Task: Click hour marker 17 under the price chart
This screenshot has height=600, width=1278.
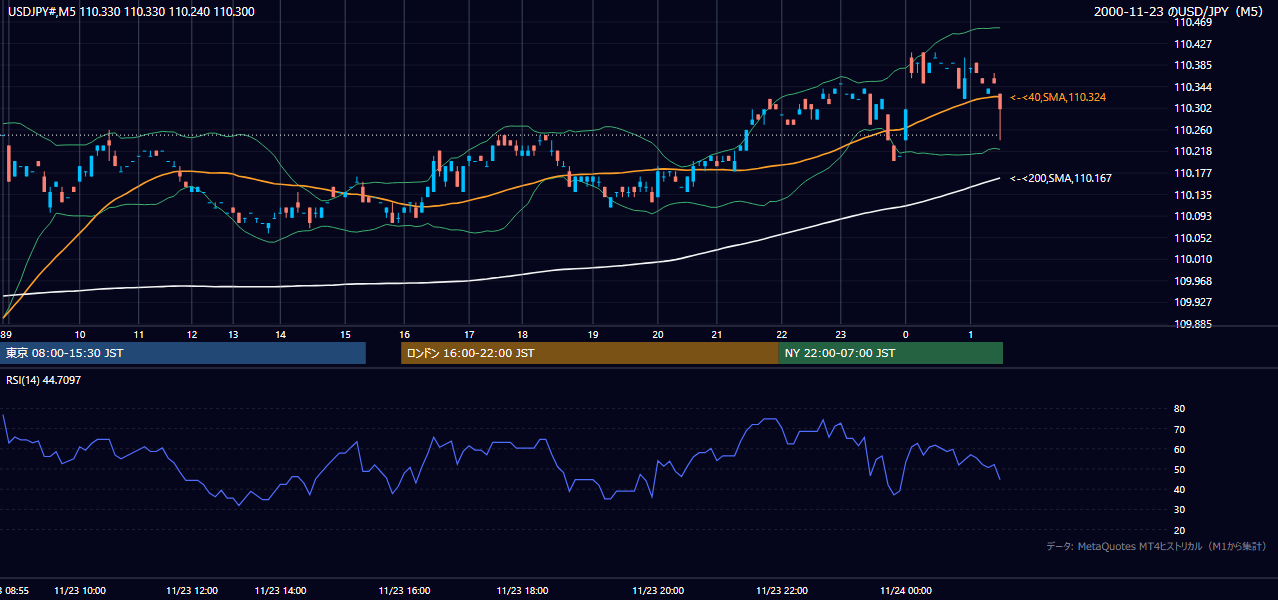Action: point(469,335)
